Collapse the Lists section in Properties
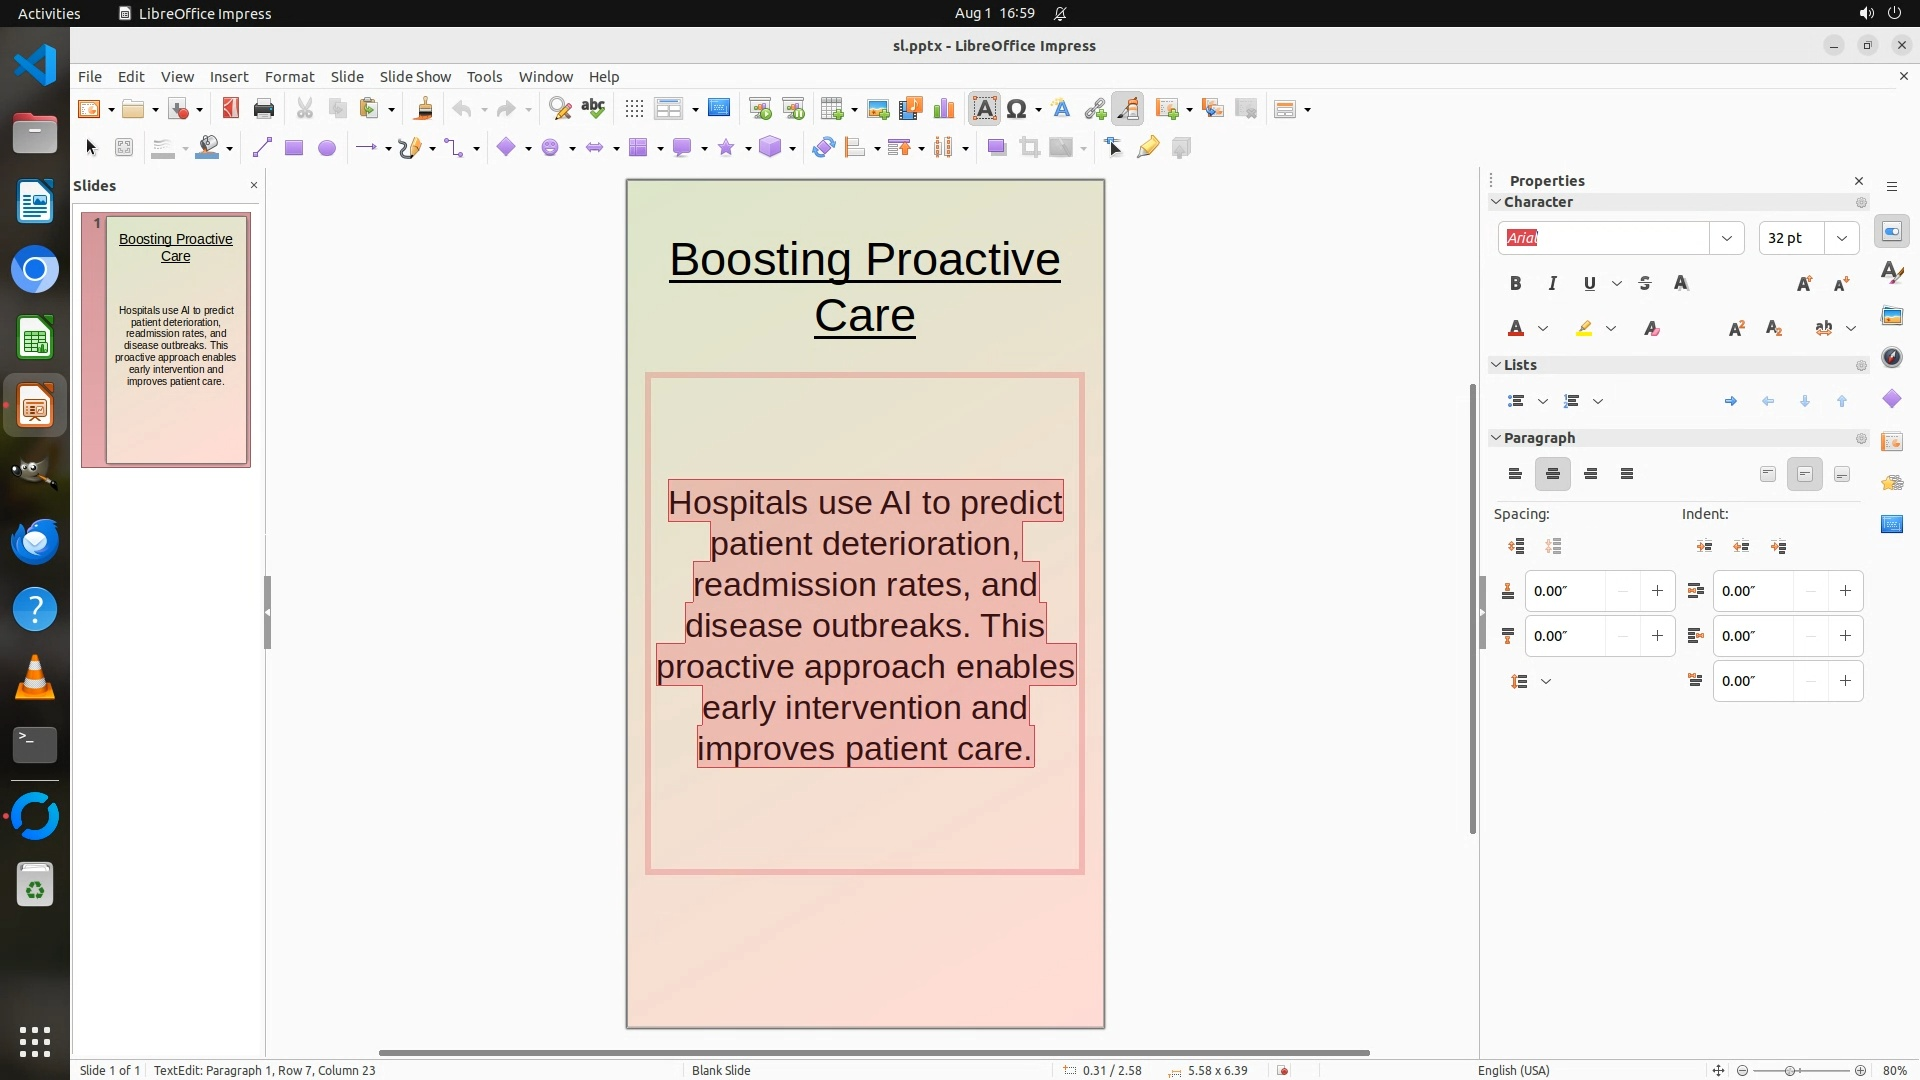Viewport: 1920px width, 1080px height. click(x=1497, y=365)
